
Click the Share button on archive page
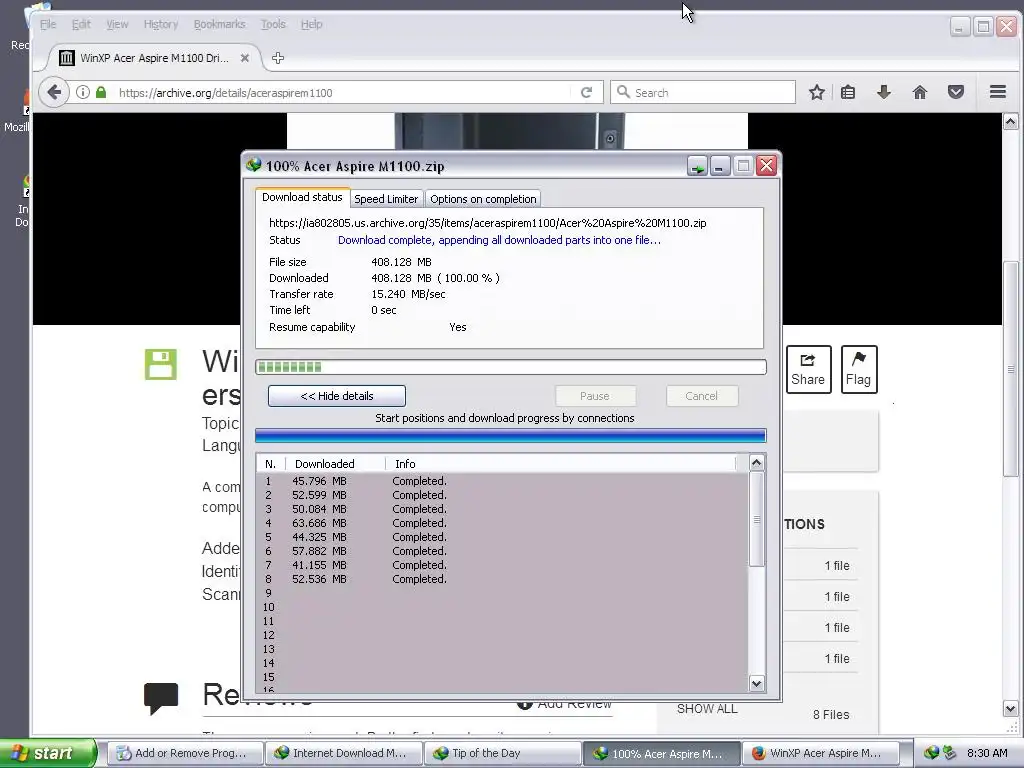click(x=808, y=370)
